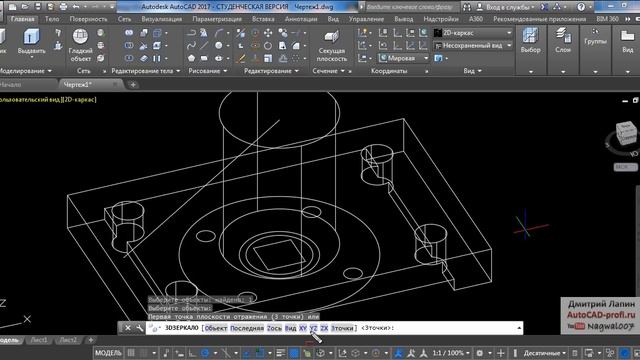Open the Визуализация ribbon tab
The image size is (640, 360).
[162, 19]
